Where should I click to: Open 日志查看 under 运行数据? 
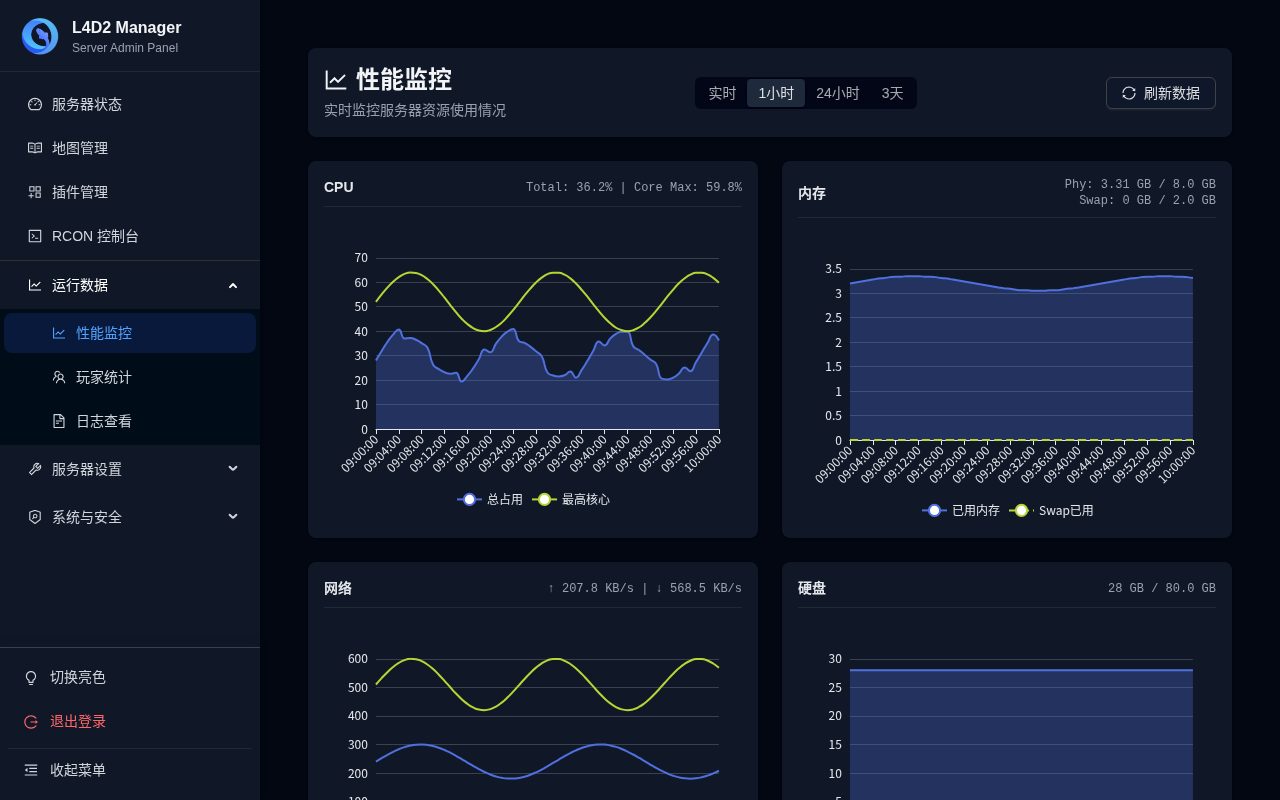tap(130, 421)
